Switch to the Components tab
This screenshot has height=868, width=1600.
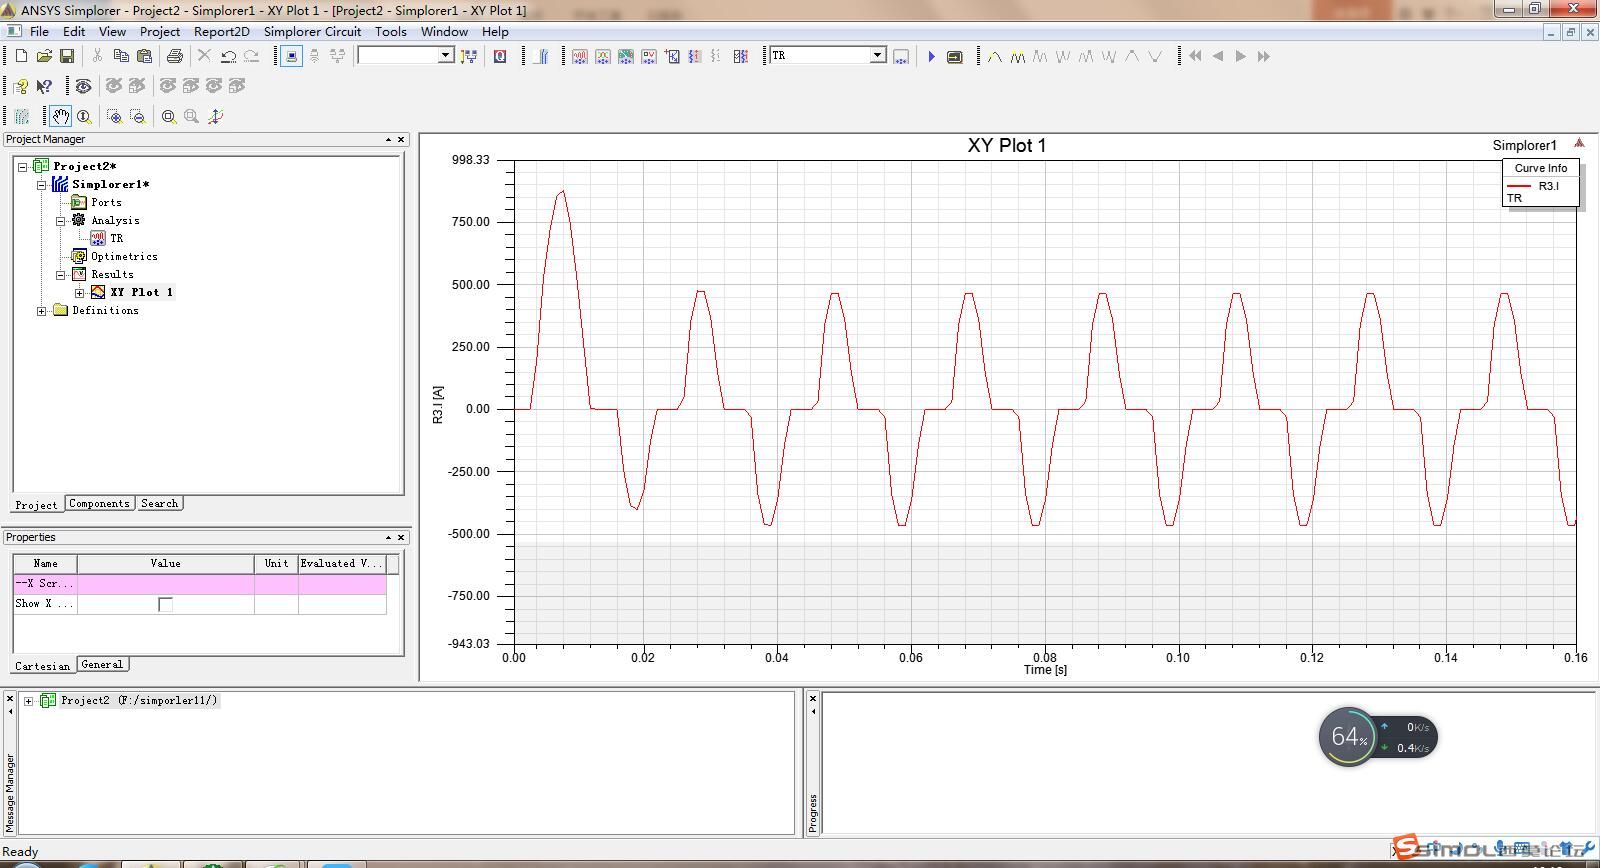[x=99, y=503]
